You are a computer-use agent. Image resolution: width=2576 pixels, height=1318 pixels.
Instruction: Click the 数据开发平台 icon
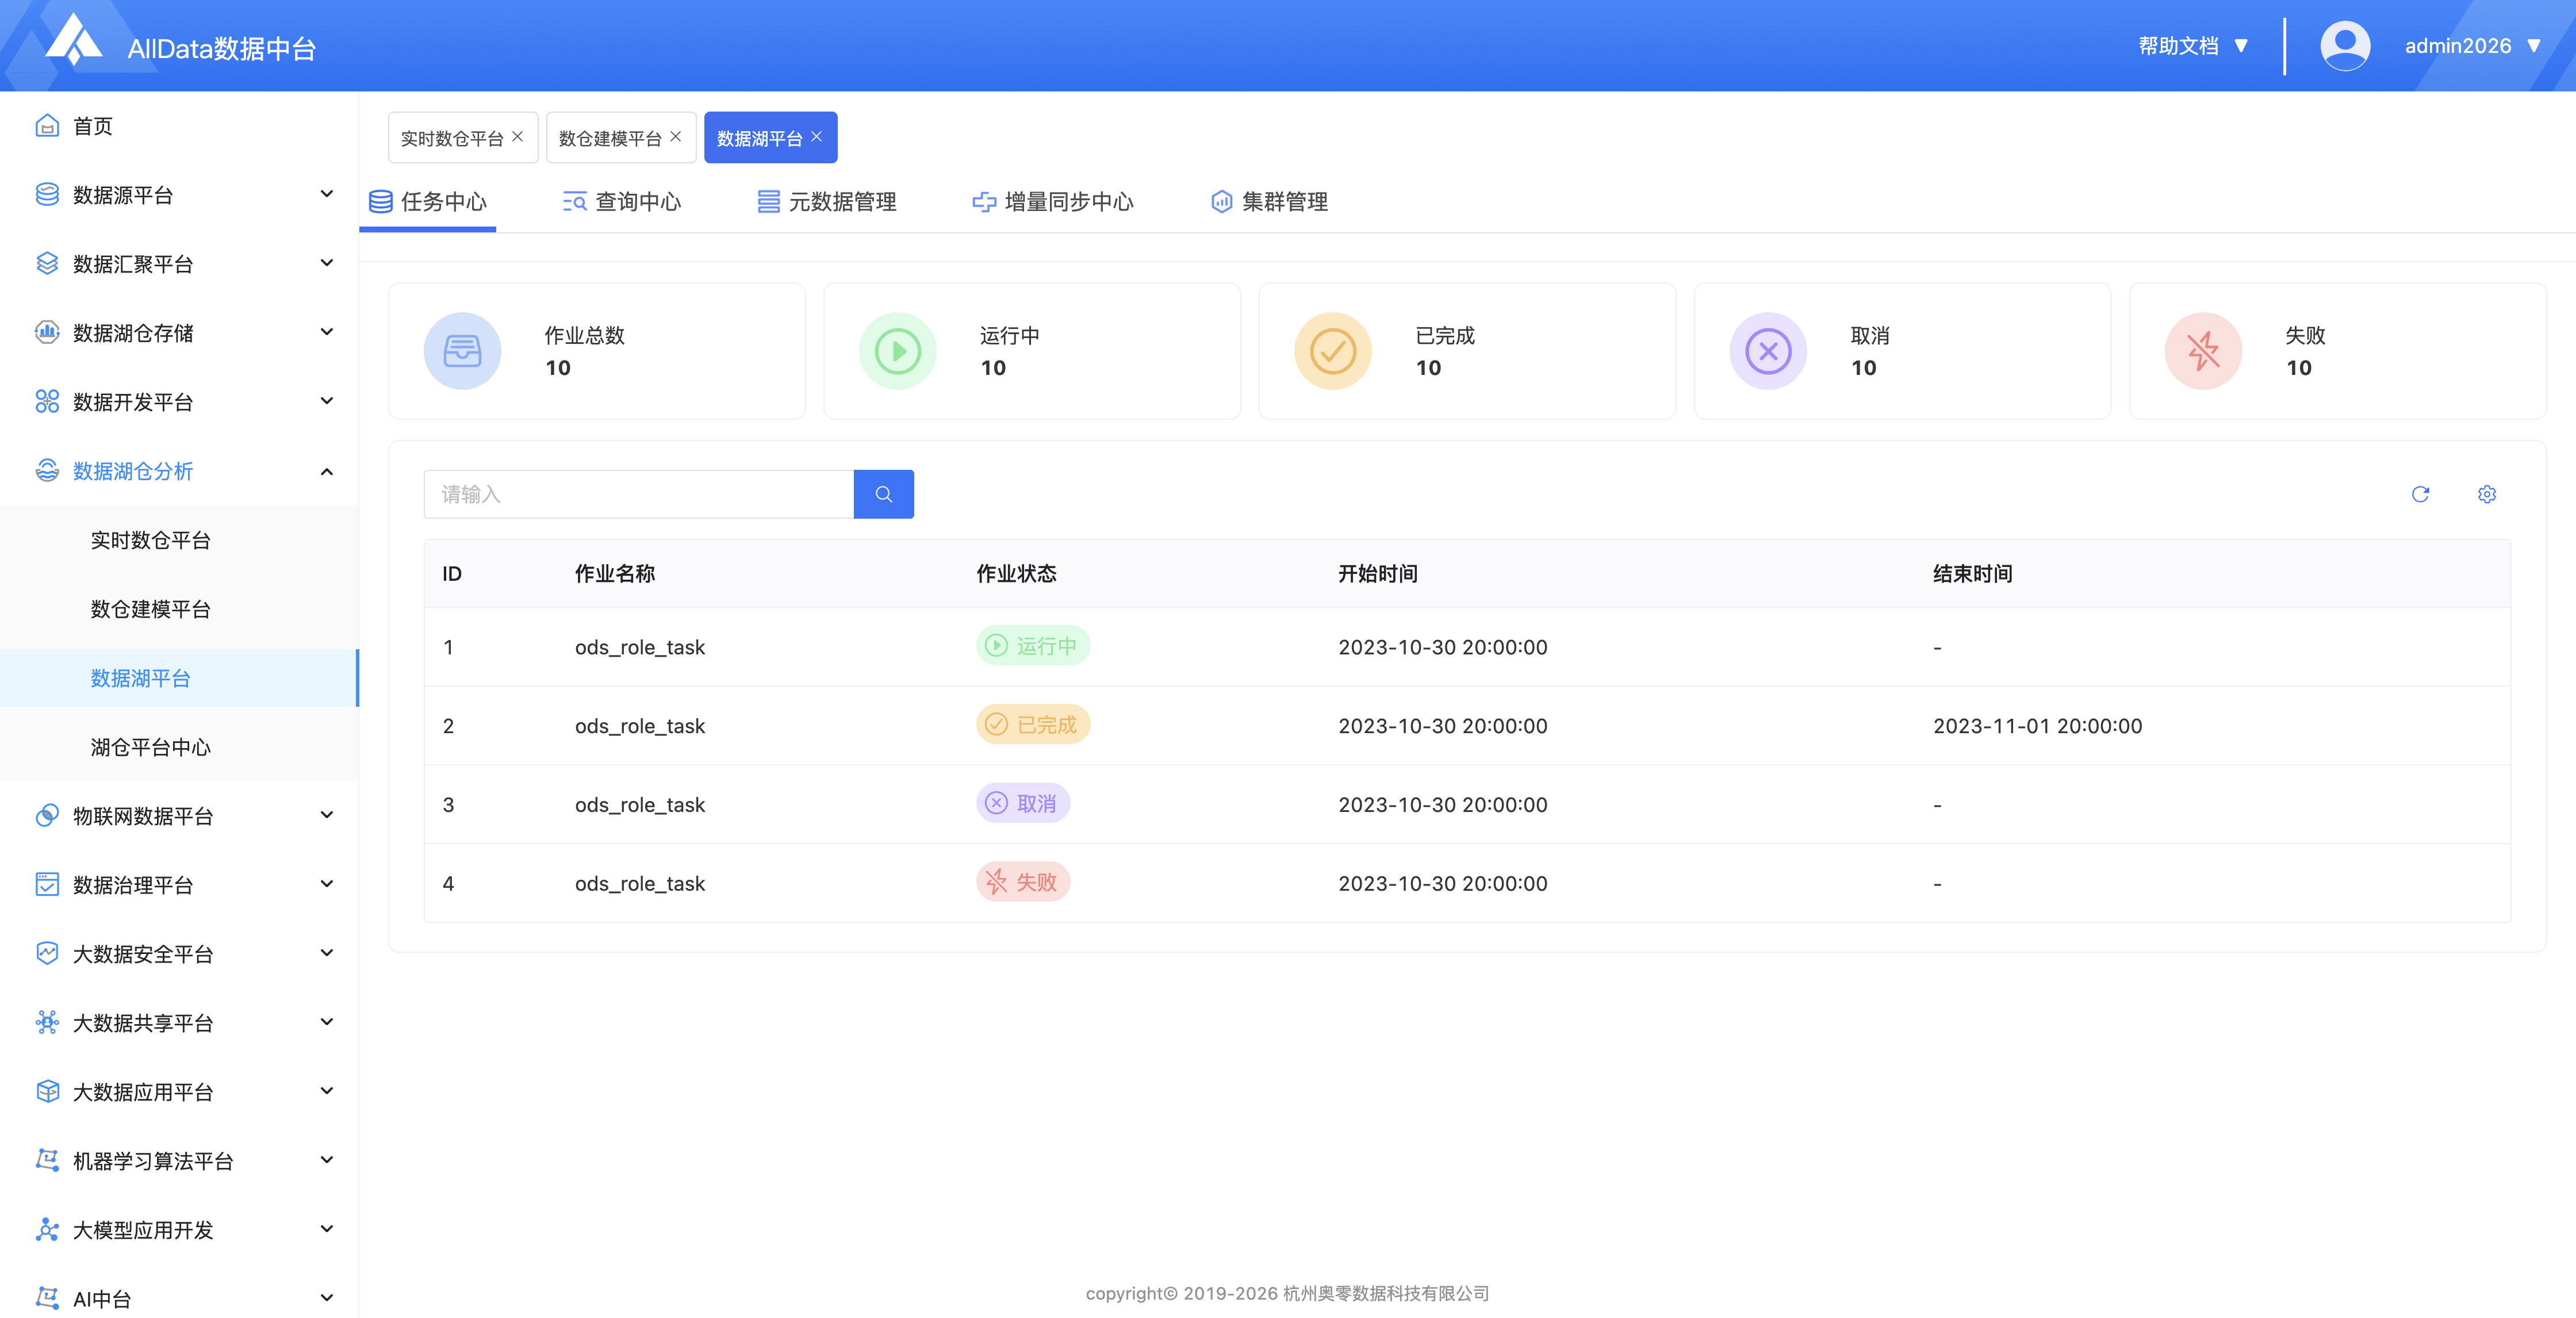47,402
